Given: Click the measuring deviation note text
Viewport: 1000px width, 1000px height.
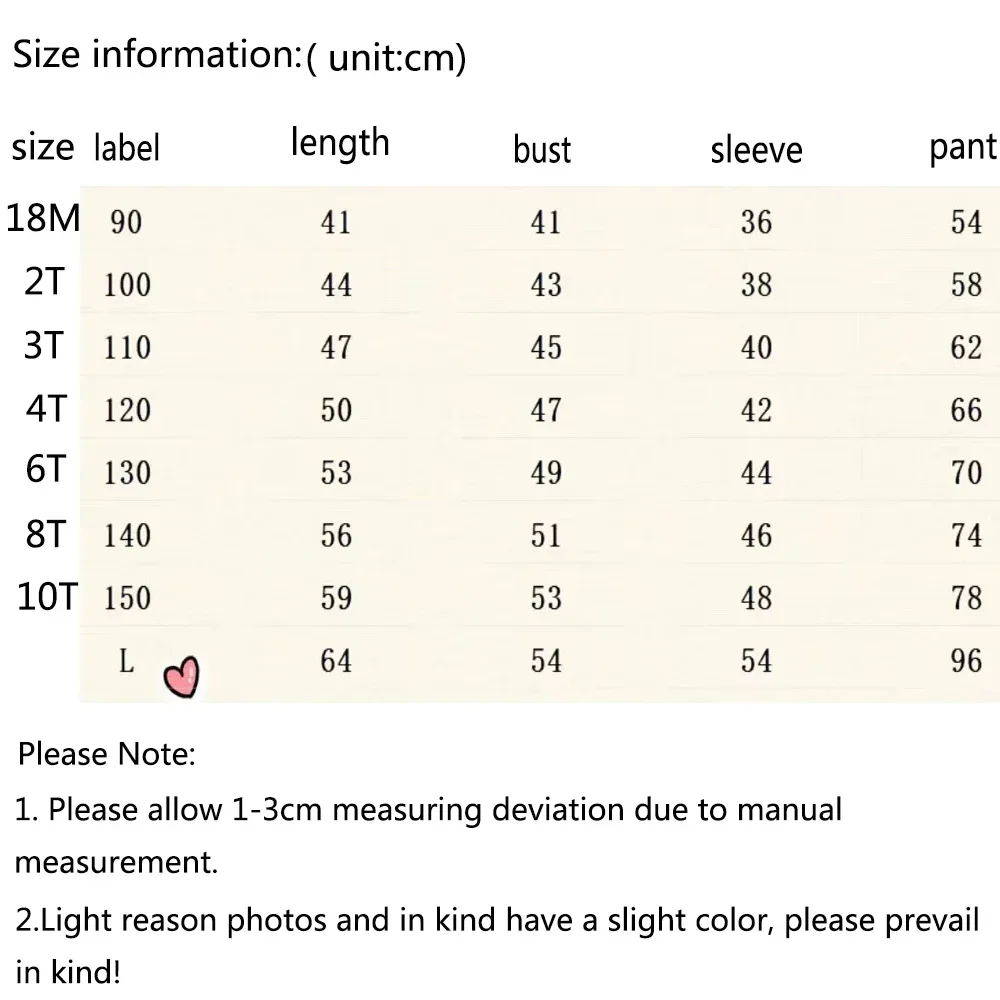Looking at the screenshot, I should [429, 836].
